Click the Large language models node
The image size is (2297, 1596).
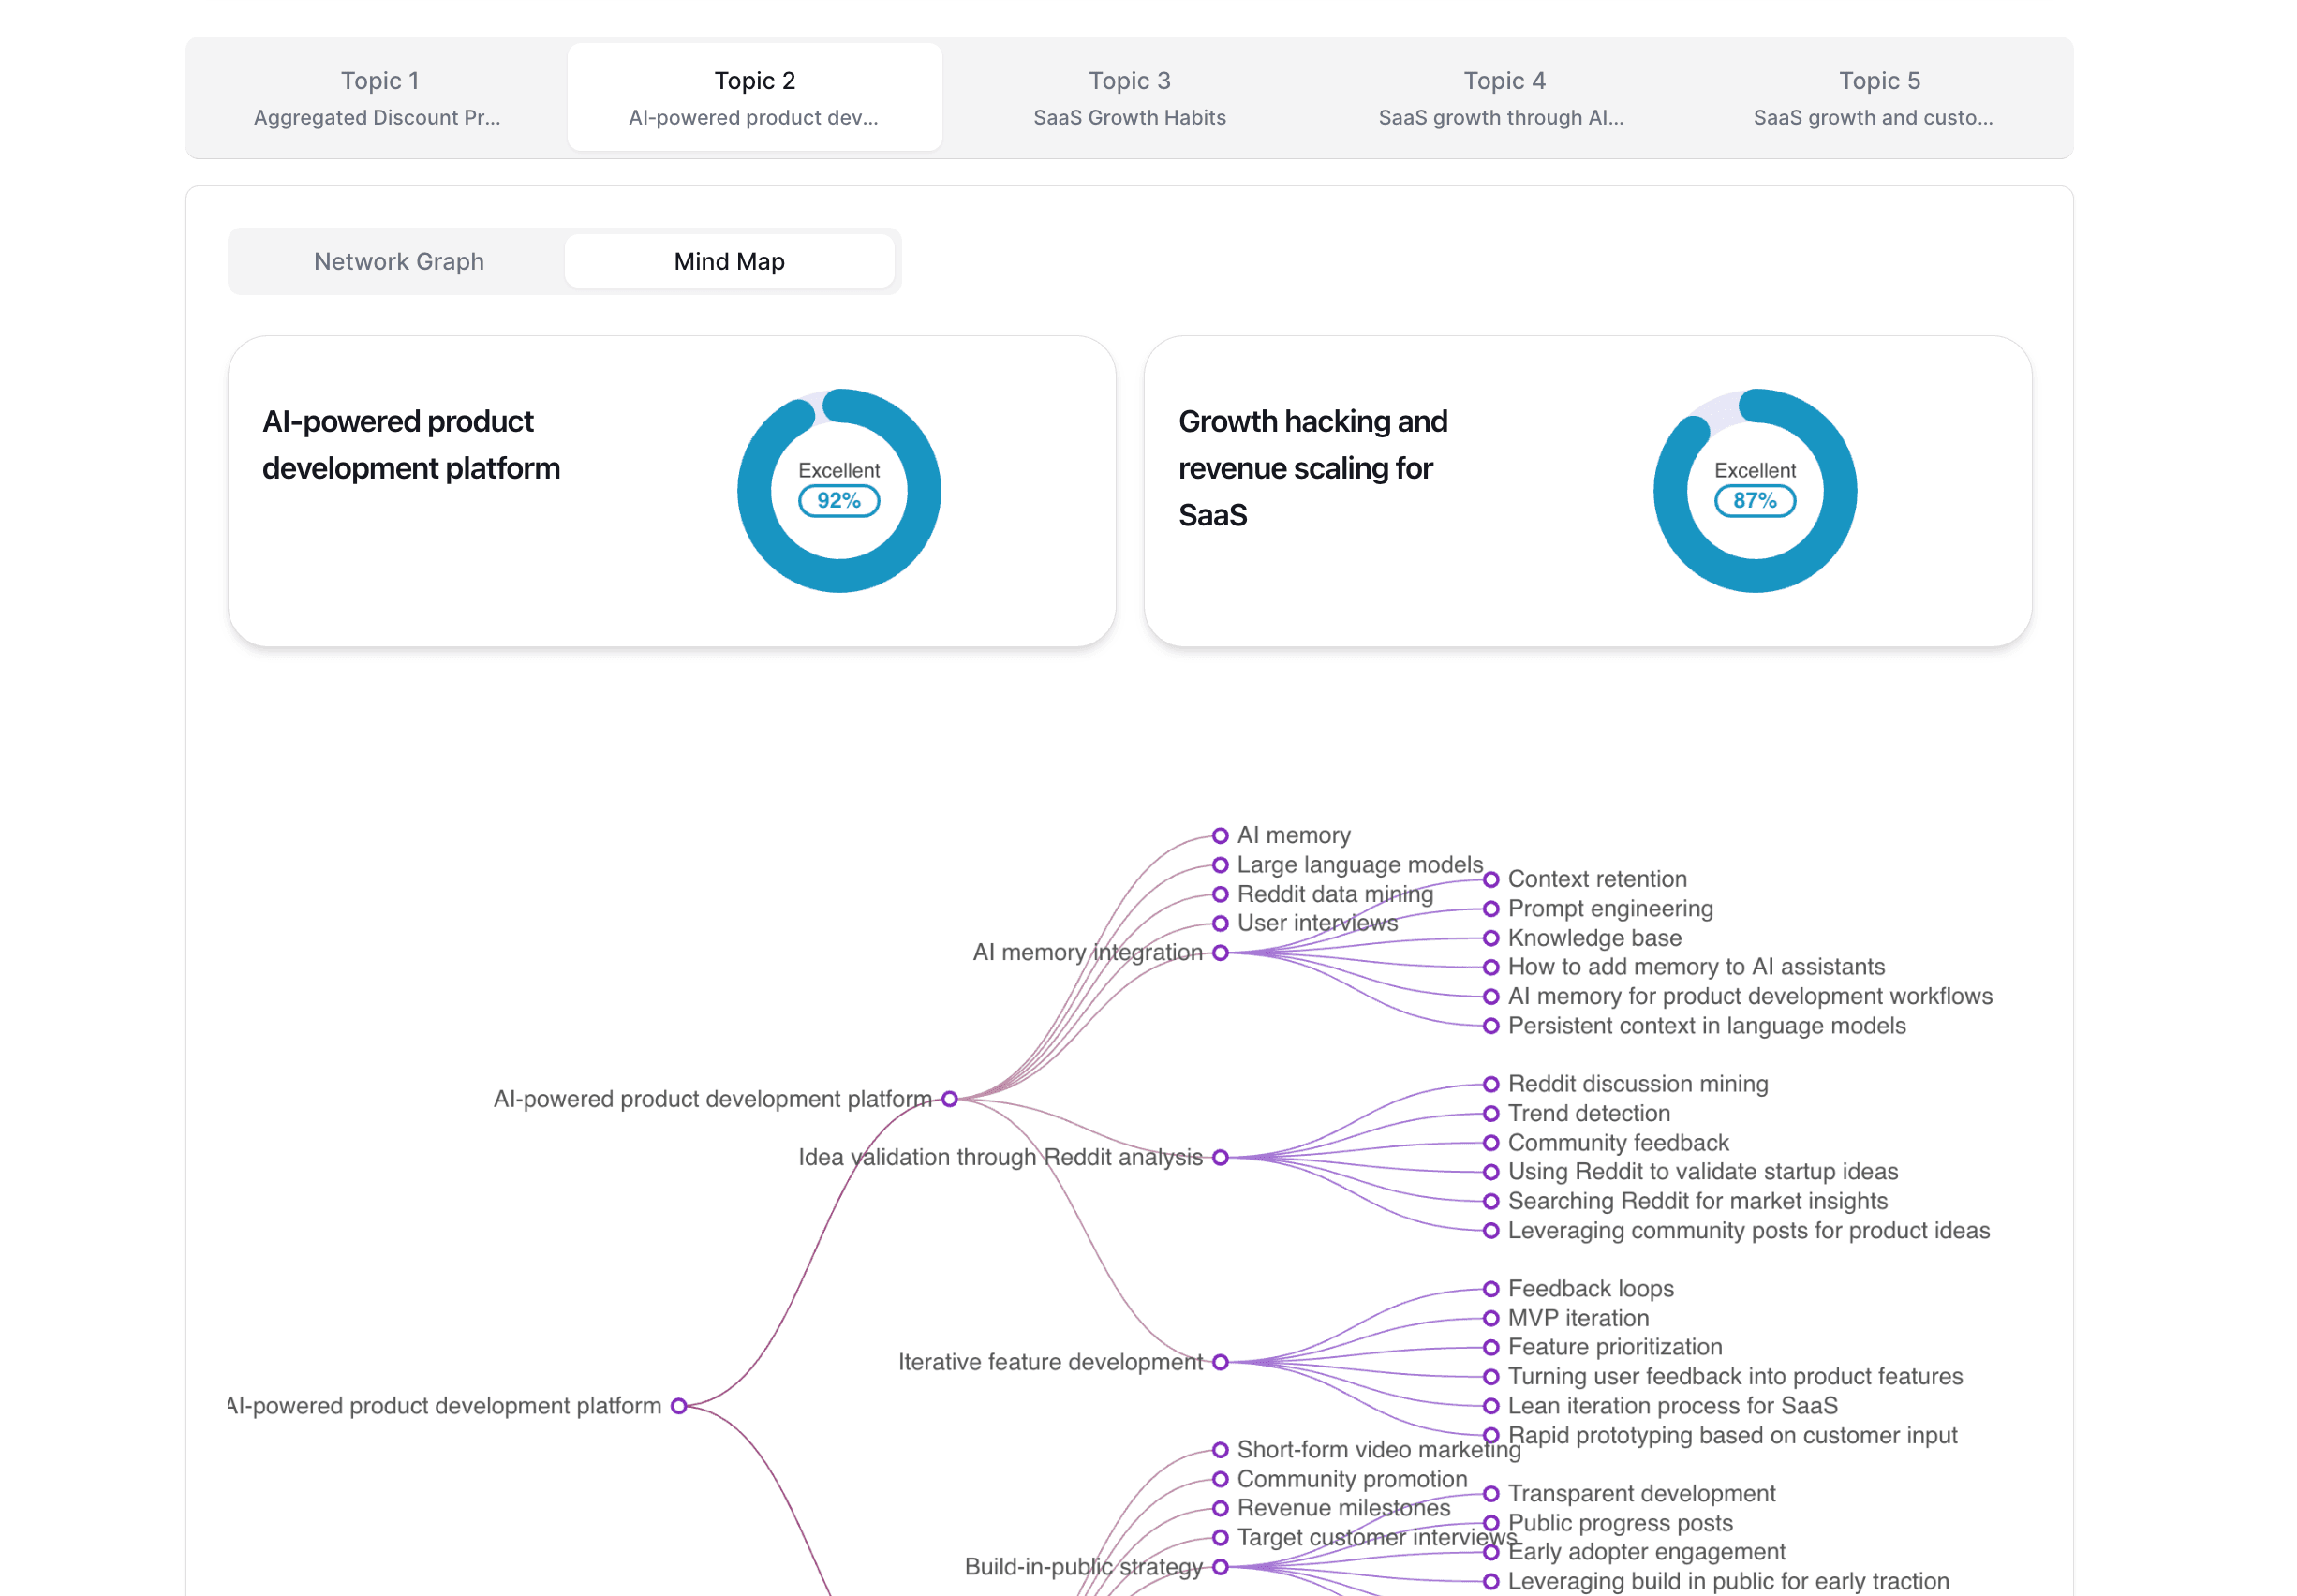[x=1358, y=864]
